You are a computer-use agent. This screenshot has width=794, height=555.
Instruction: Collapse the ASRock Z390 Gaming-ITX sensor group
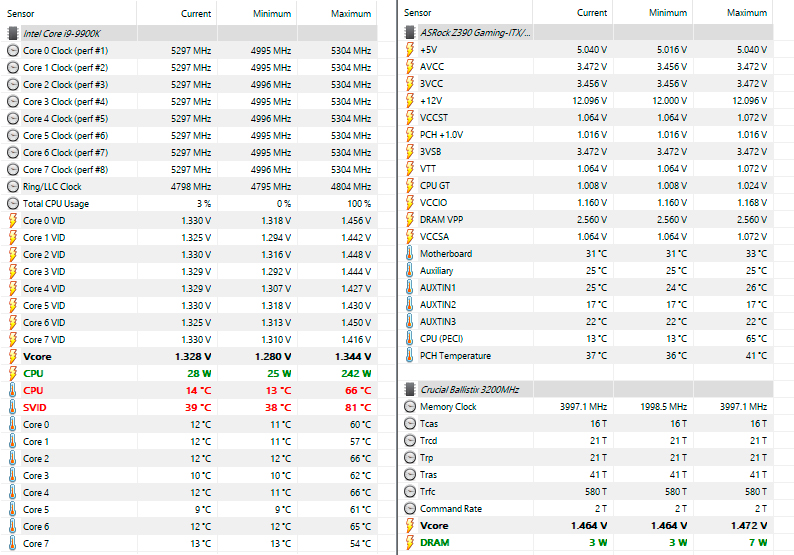(410, 33)
